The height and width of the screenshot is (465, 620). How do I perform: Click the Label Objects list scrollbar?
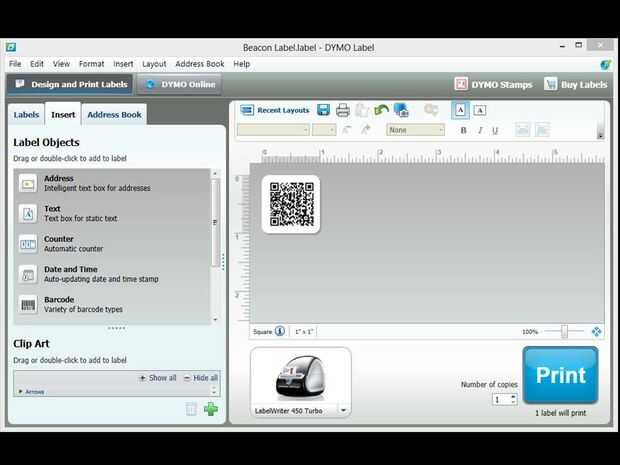pyautogui.click(x=215, y=222)
